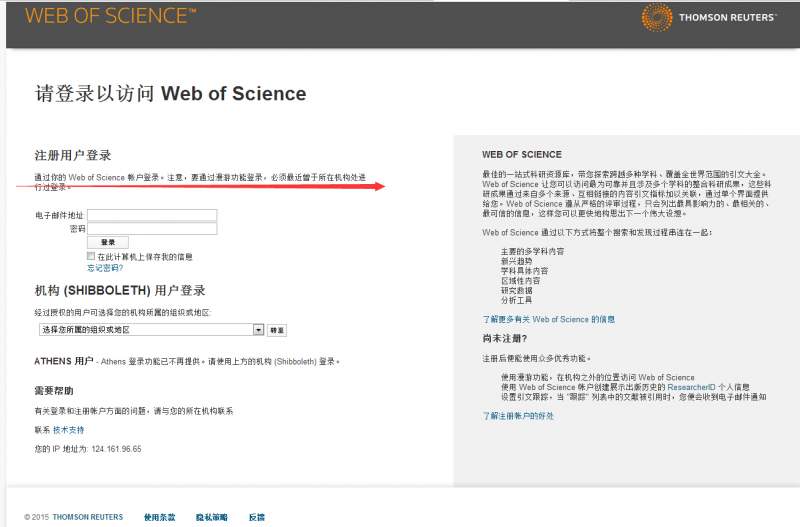Click the WEB OF SCIENCE sidebar heading
The width and height of the screenshot is (800, 527).
coord(521,155)
